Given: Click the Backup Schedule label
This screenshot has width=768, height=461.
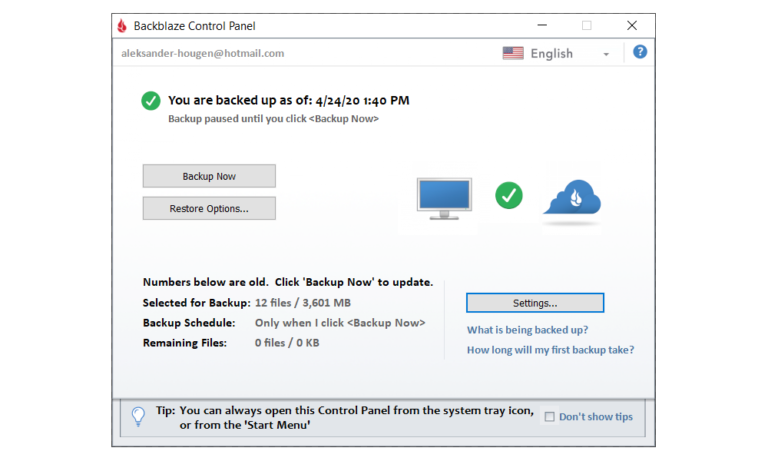Looking at the screenshot, I should (189, 323).
